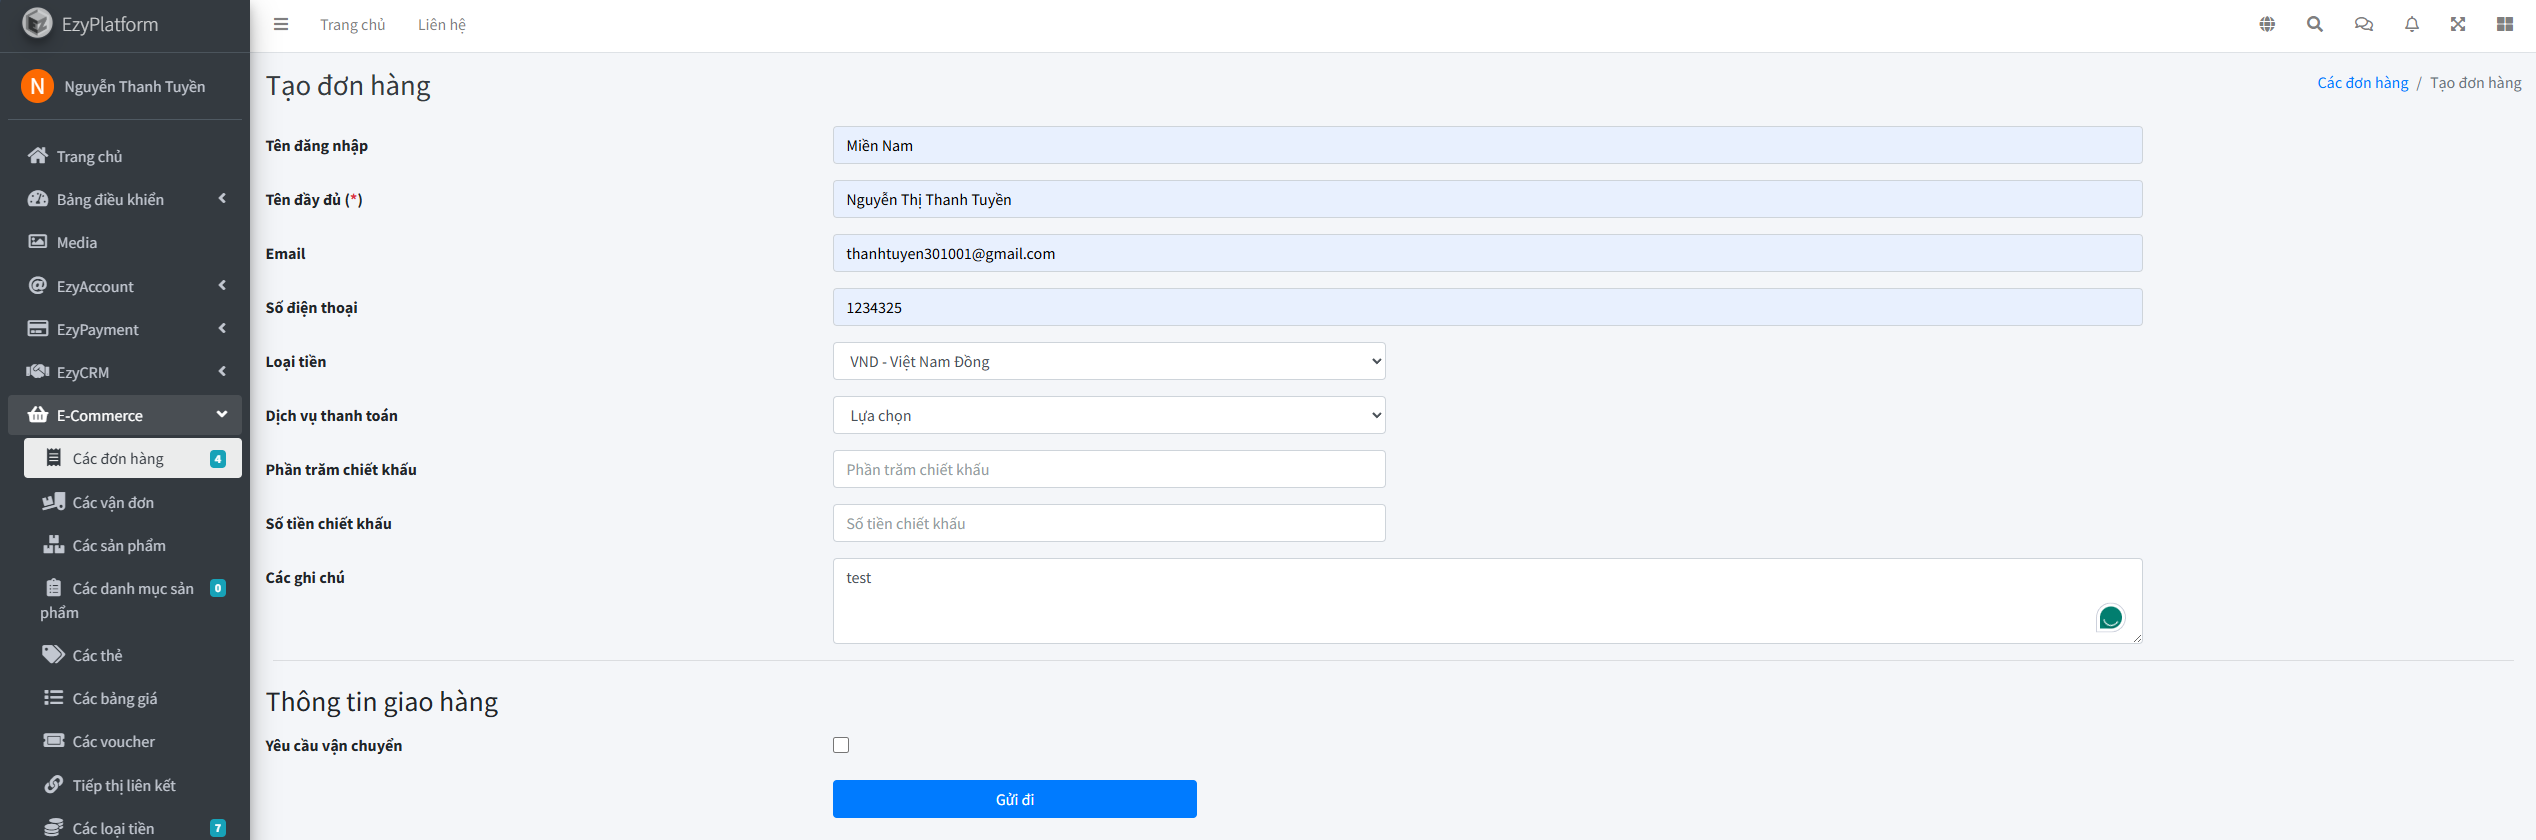Toggle fullscreen with the expand icon
This screenshot has height=840, width=2536.
click(2458, 24)
